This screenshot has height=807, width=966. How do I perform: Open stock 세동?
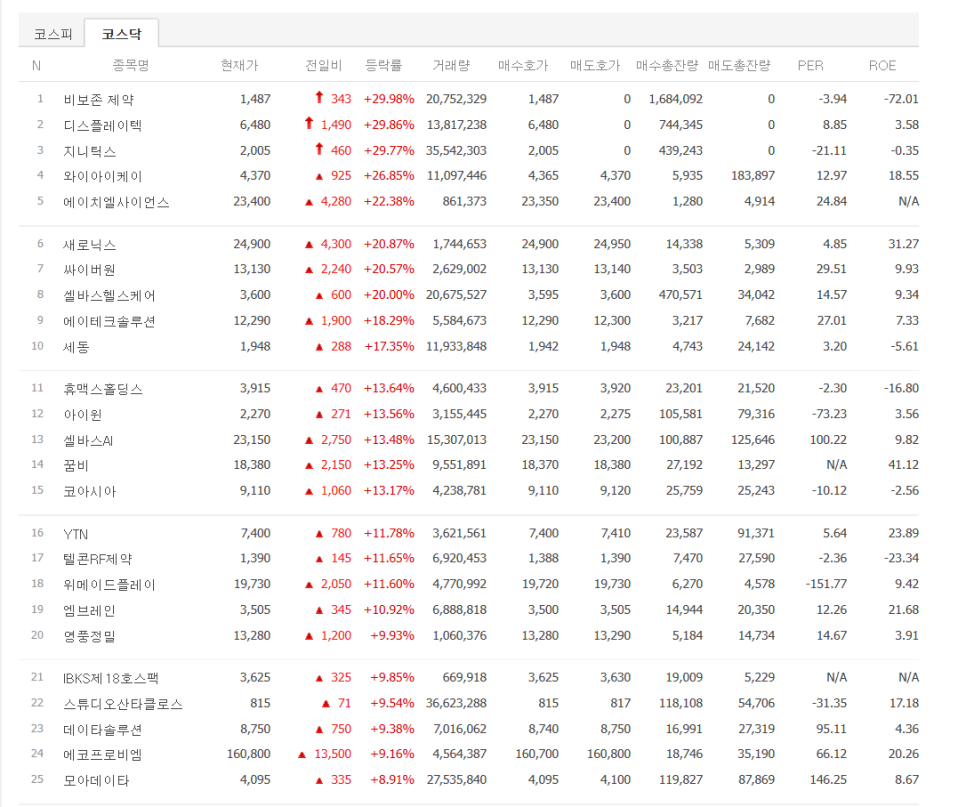[x=76, y=347]
